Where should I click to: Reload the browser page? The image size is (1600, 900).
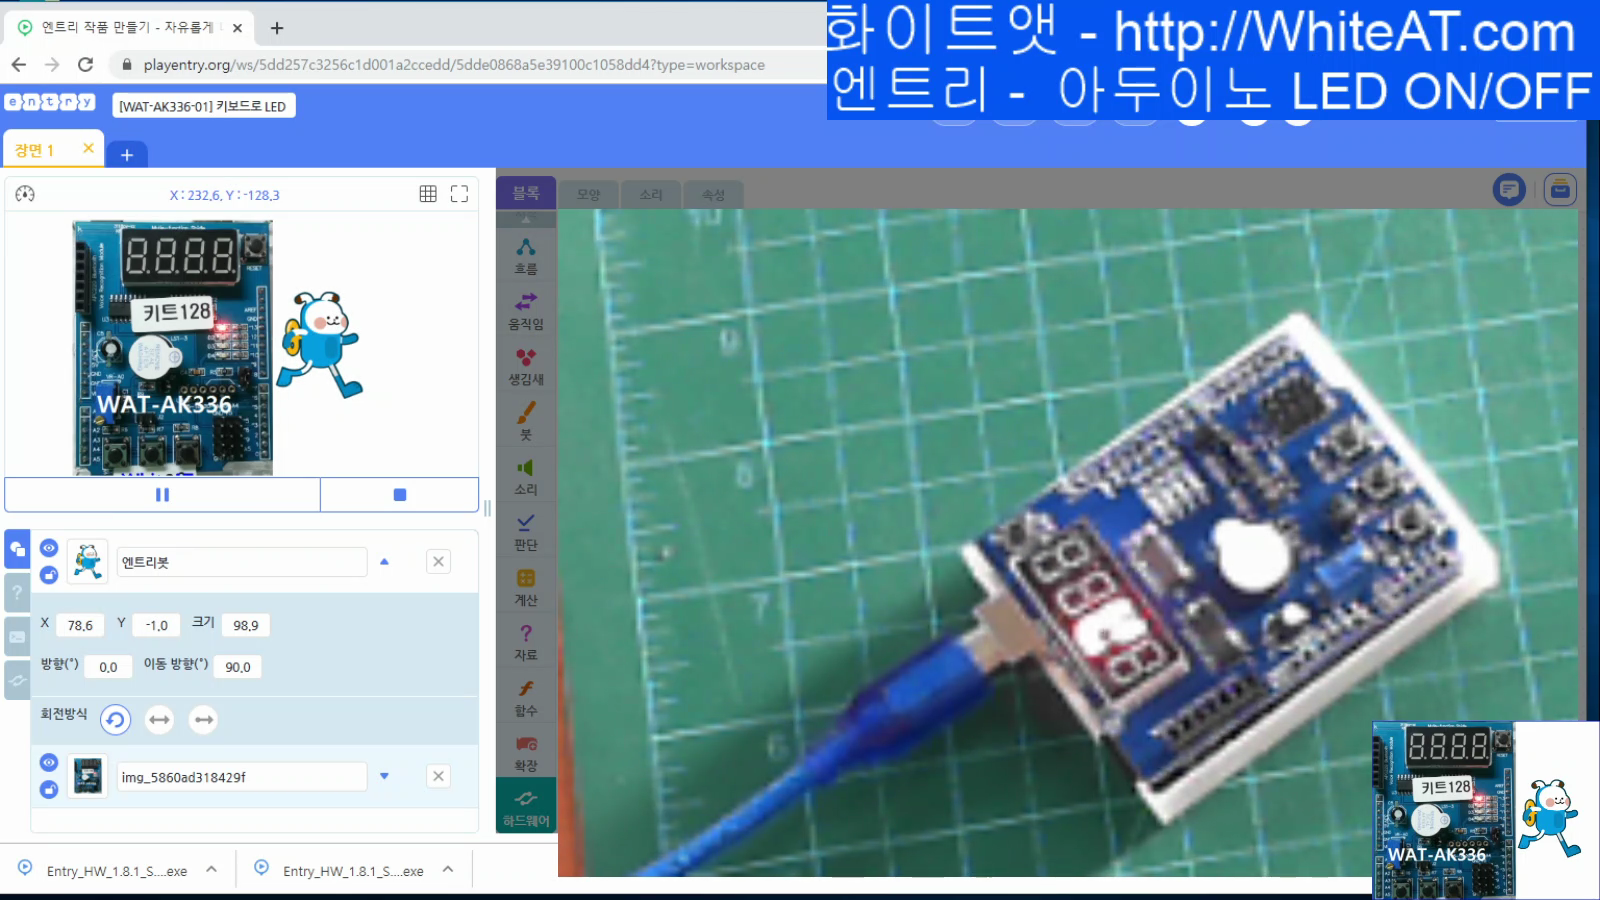point(86,65)
